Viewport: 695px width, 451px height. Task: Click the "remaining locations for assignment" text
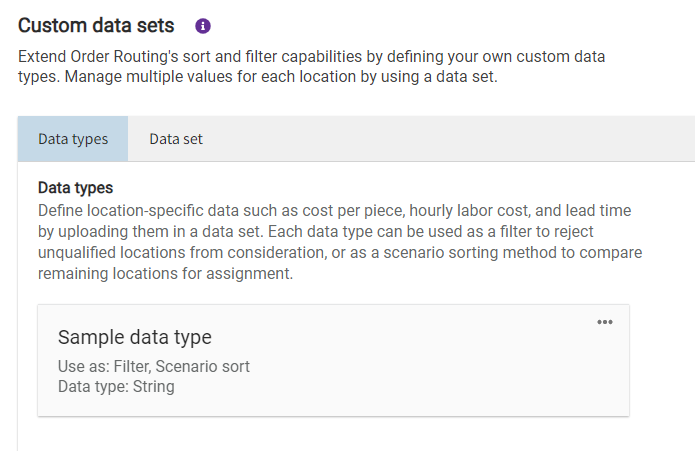tap(165, 273)
